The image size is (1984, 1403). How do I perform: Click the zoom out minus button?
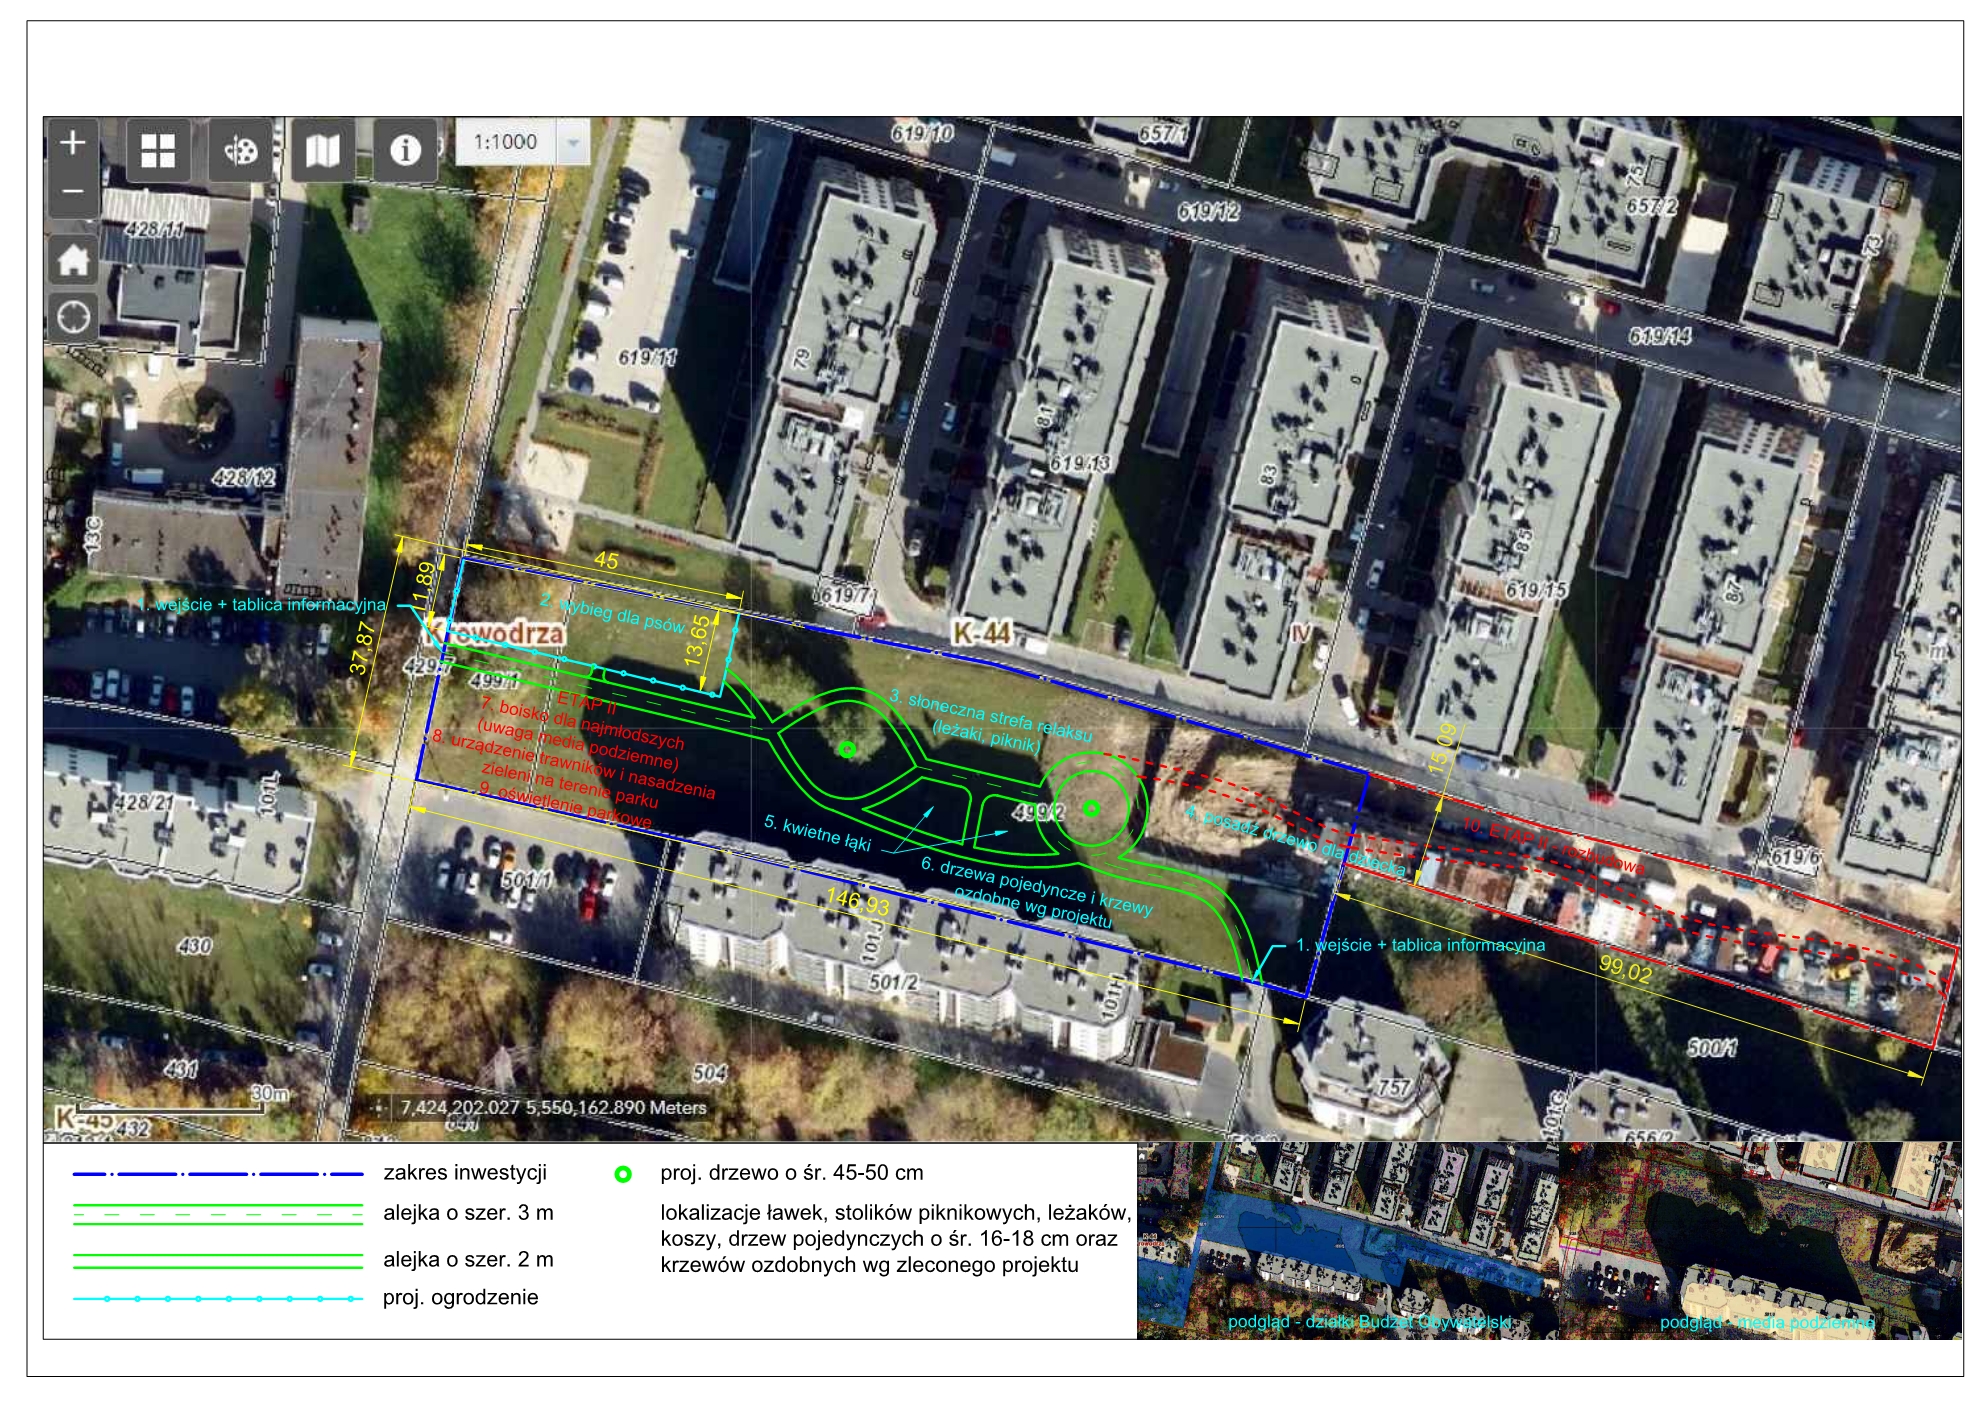pos(73,191)
